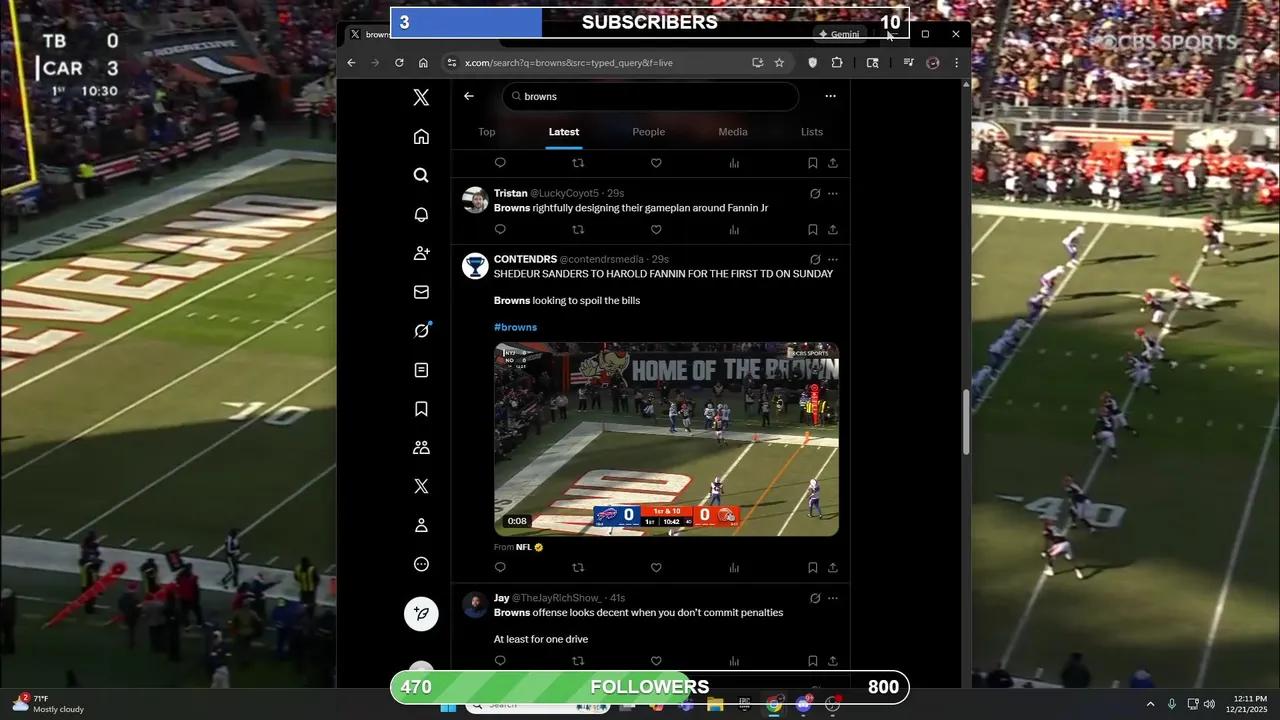Viewport: 1280px width, 720px height.
Task: Click the white Post compose button
Action: click(421, 613)
